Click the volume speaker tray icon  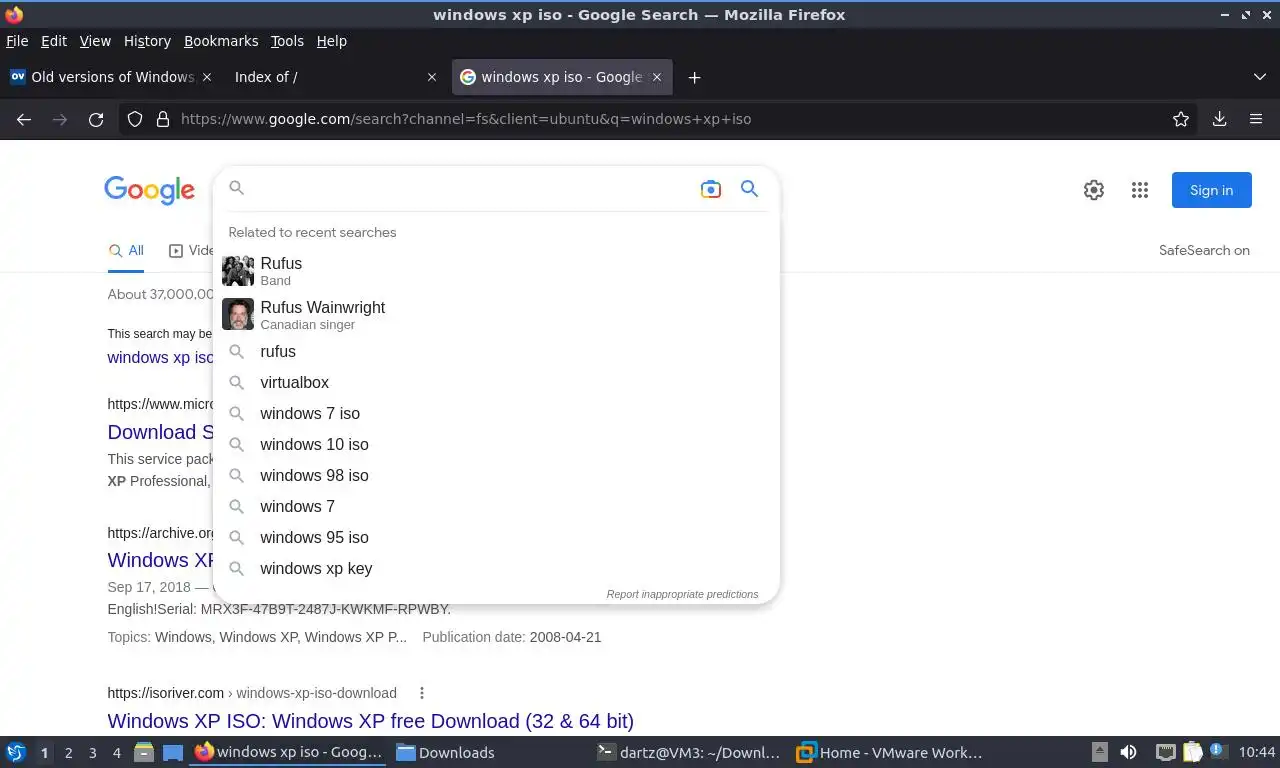point(1128,752)
